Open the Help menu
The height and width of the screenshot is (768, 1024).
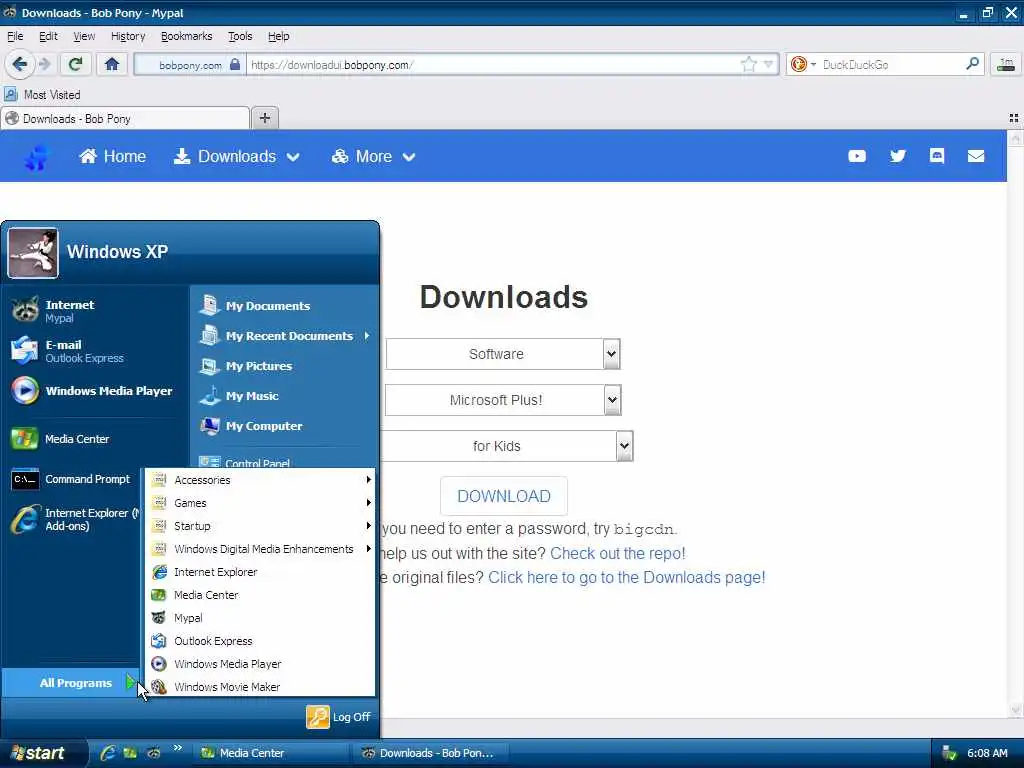point(279,36)
